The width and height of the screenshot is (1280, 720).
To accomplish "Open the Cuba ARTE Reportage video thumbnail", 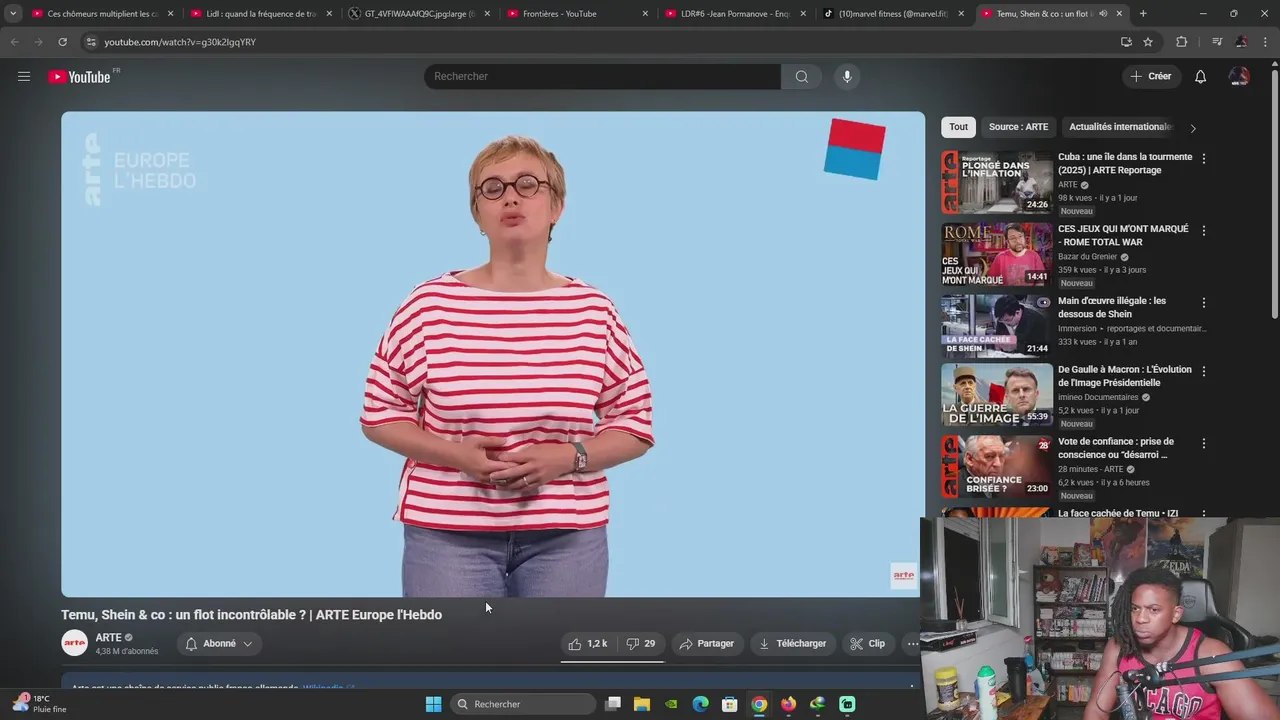I will (x=997, y=182).
